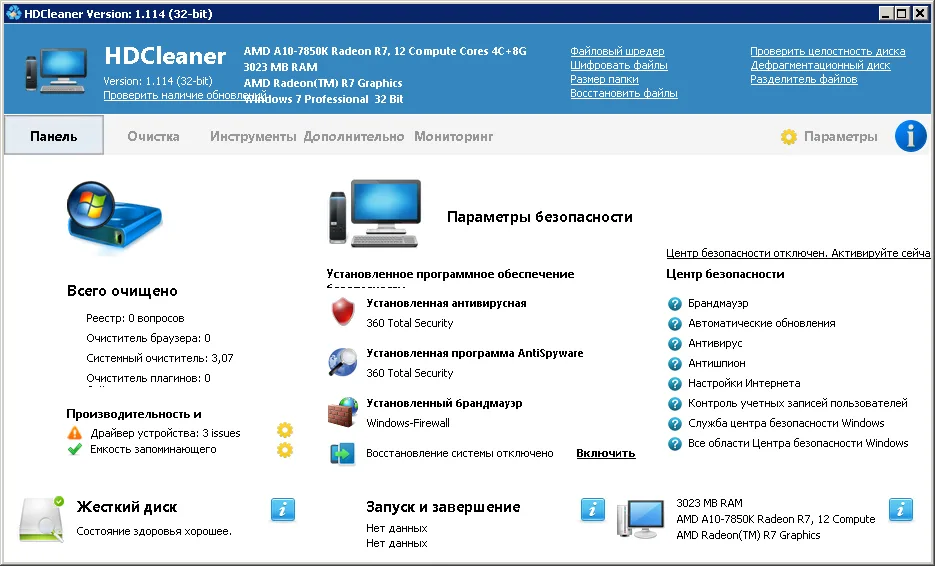Click the question icon beside Служба центра безопасности

click(x=674, y=423)
